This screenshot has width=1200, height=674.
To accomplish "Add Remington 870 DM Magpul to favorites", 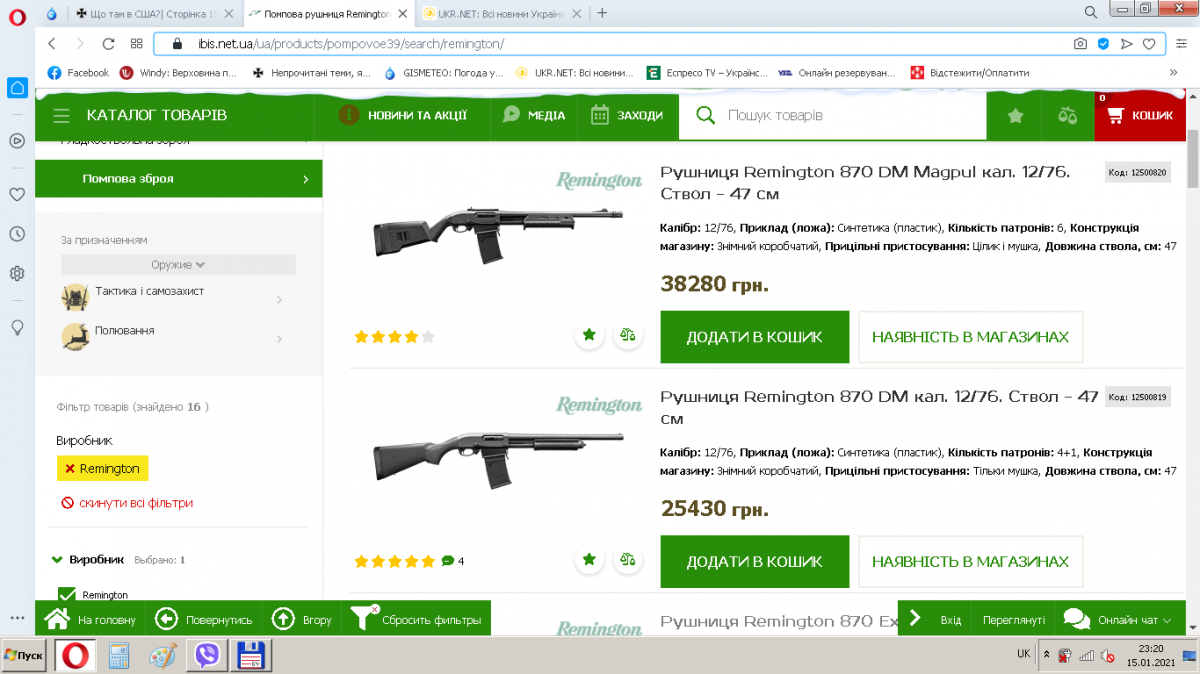I will coord(589,335).
